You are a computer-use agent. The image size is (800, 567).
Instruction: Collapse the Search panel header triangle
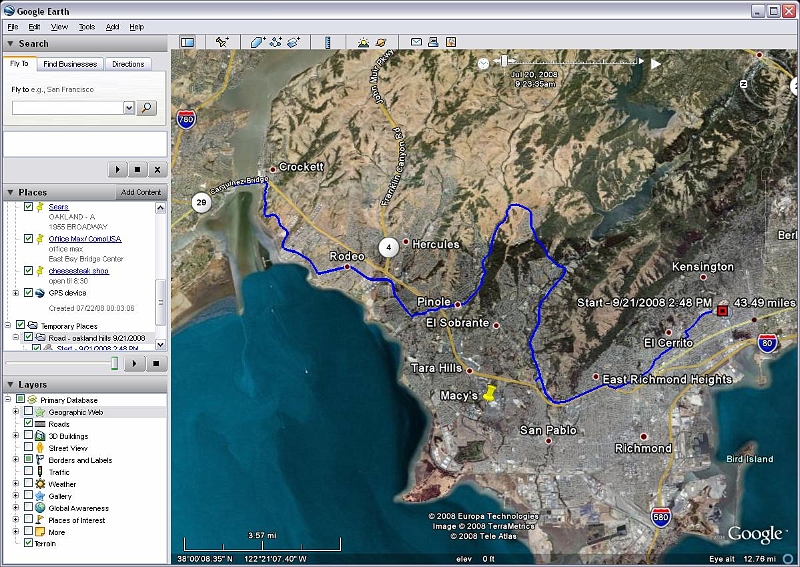coord(10,44)
